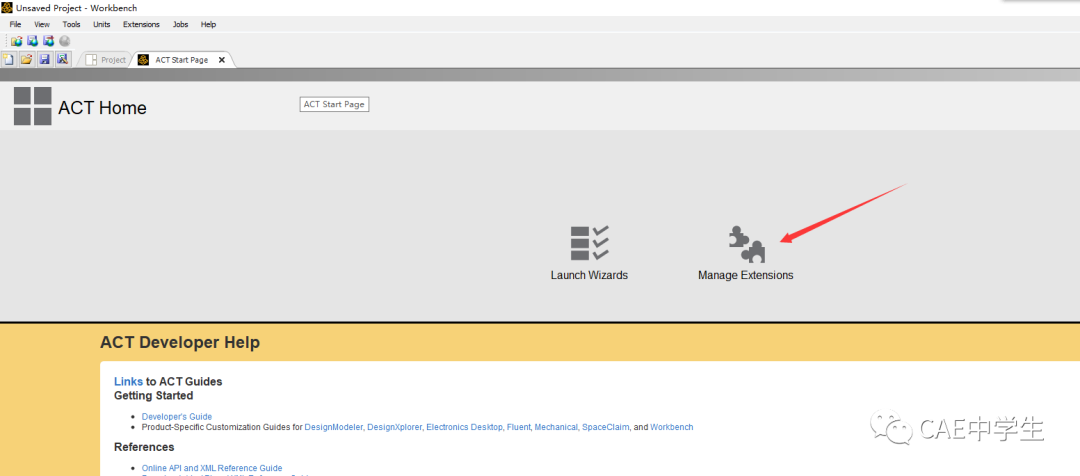Switch to the Project tab
This screenshot has height=476, width=1080.
pos(105,60)
